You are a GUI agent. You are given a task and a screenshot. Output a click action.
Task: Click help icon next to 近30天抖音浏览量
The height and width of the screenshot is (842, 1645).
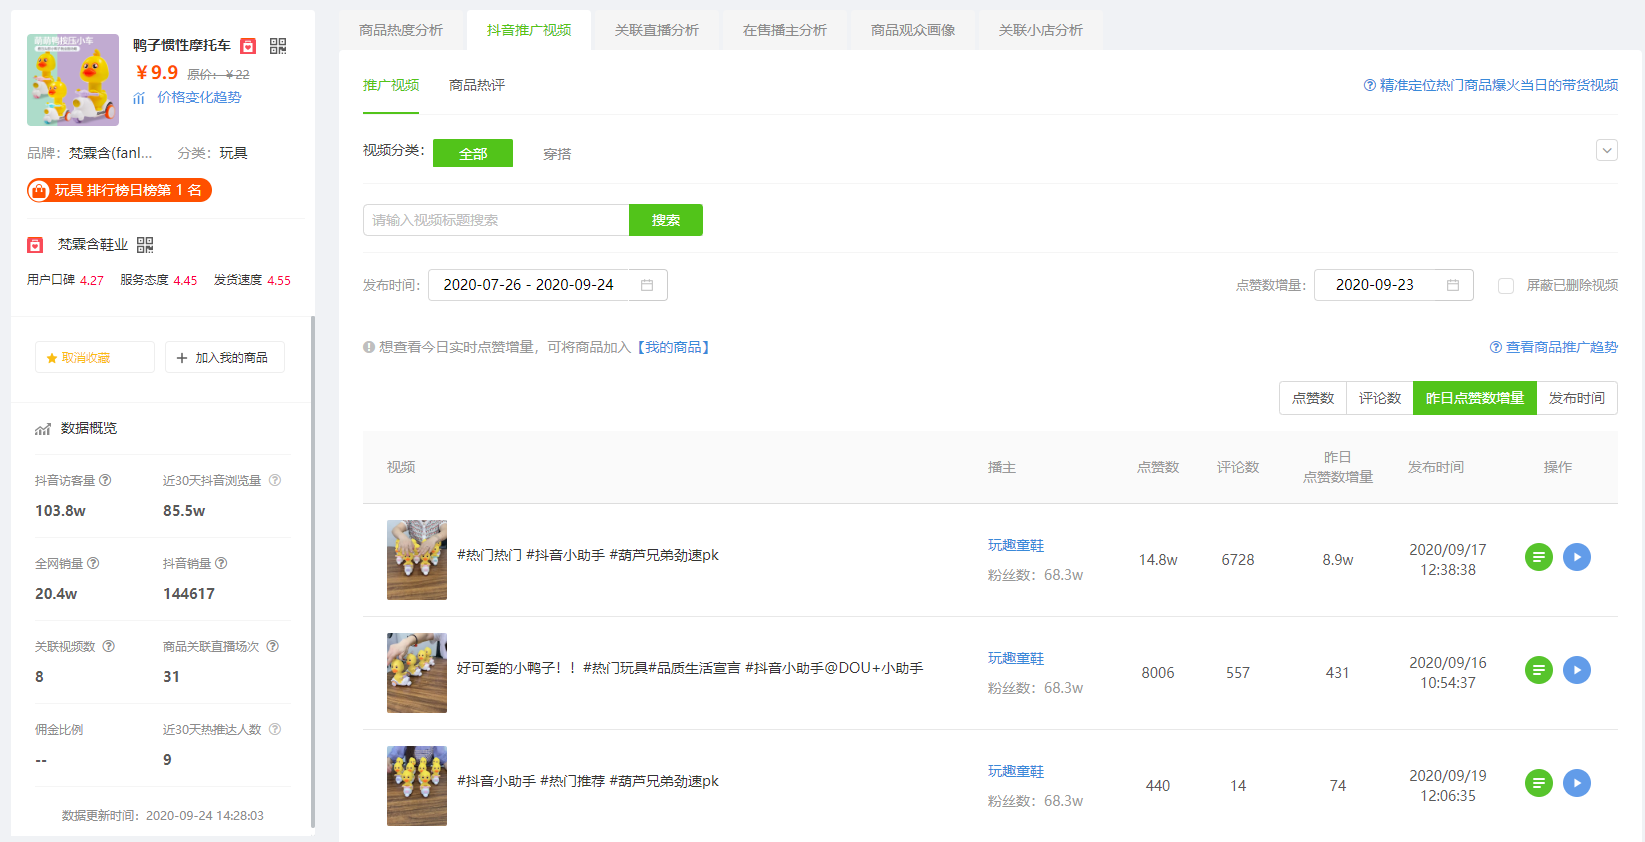click(275, 480)
